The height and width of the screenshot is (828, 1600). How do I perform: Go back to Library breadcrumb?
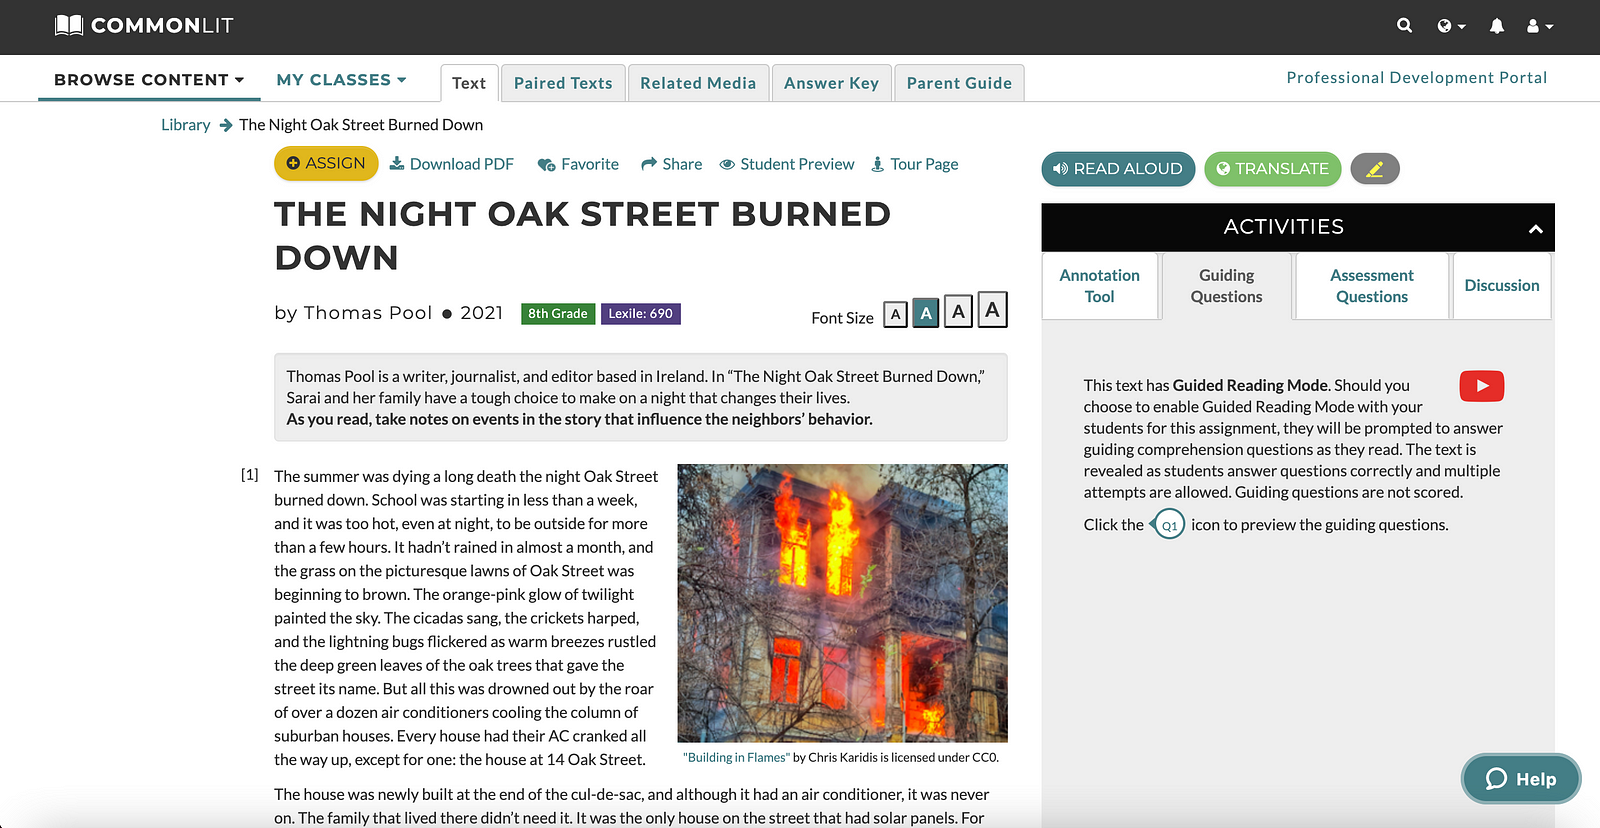185,125
